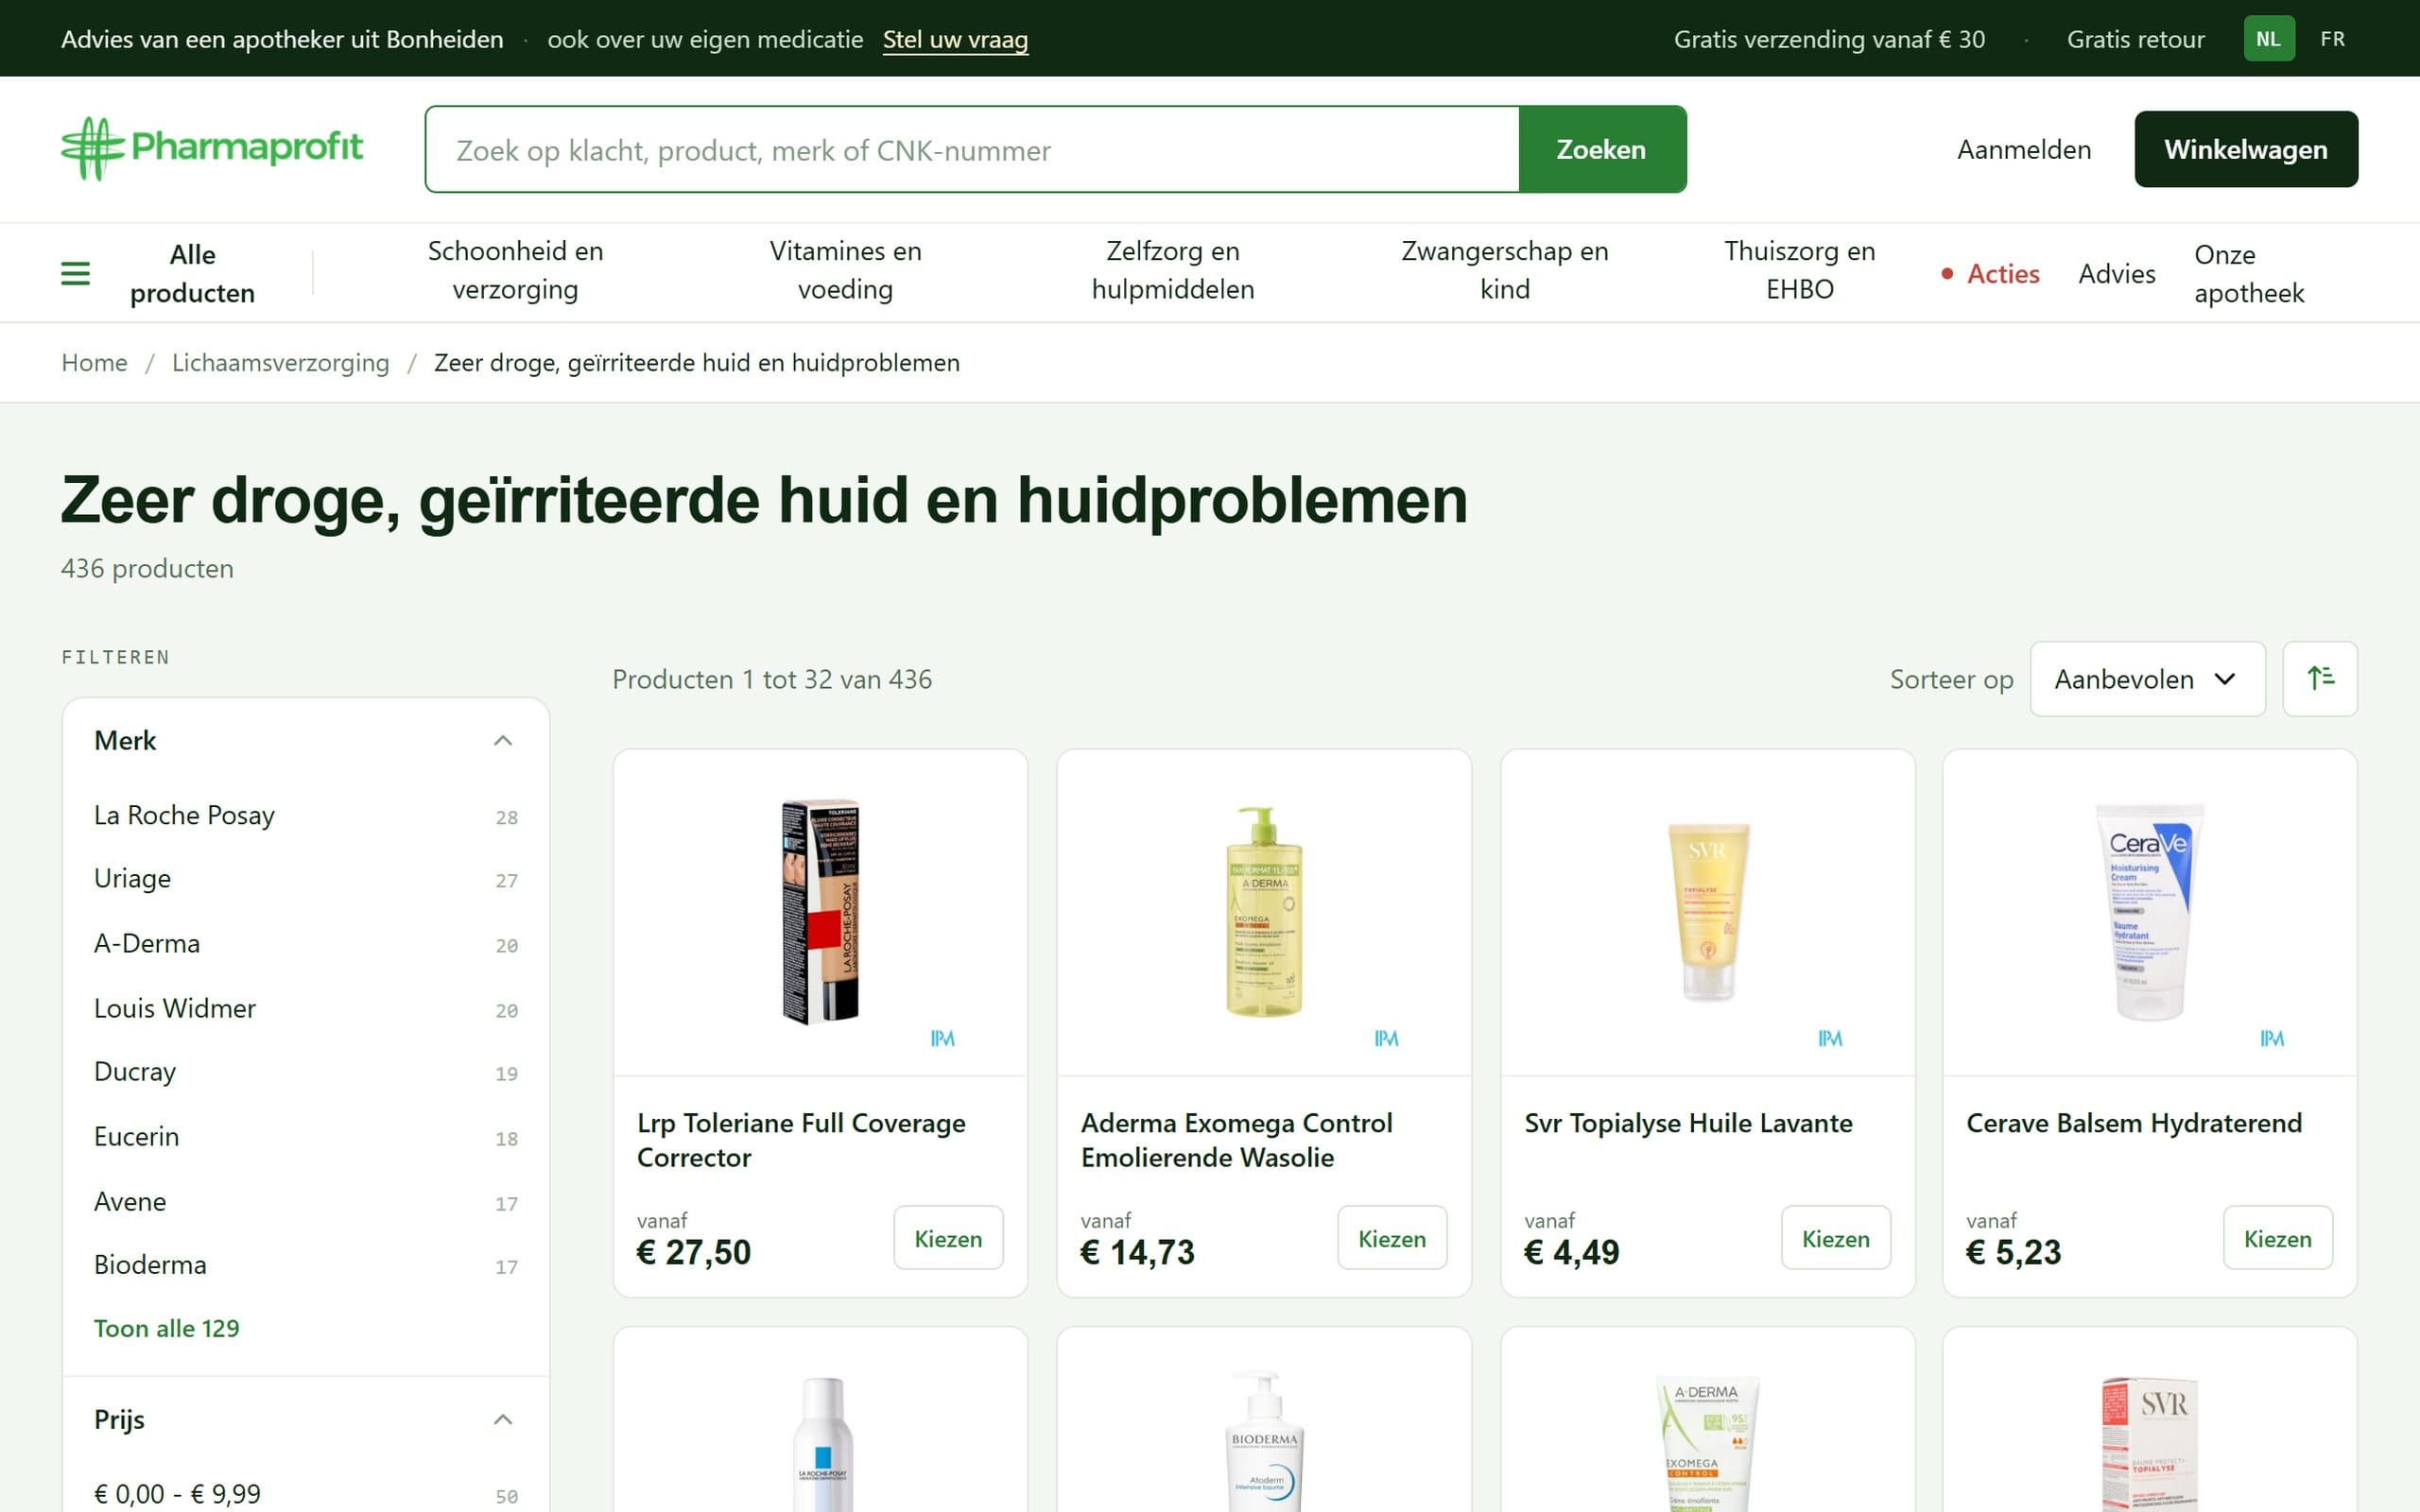Go to Home breadcrumb
The height and width of the screenshot is (1512, 2420).
point(94,362)
